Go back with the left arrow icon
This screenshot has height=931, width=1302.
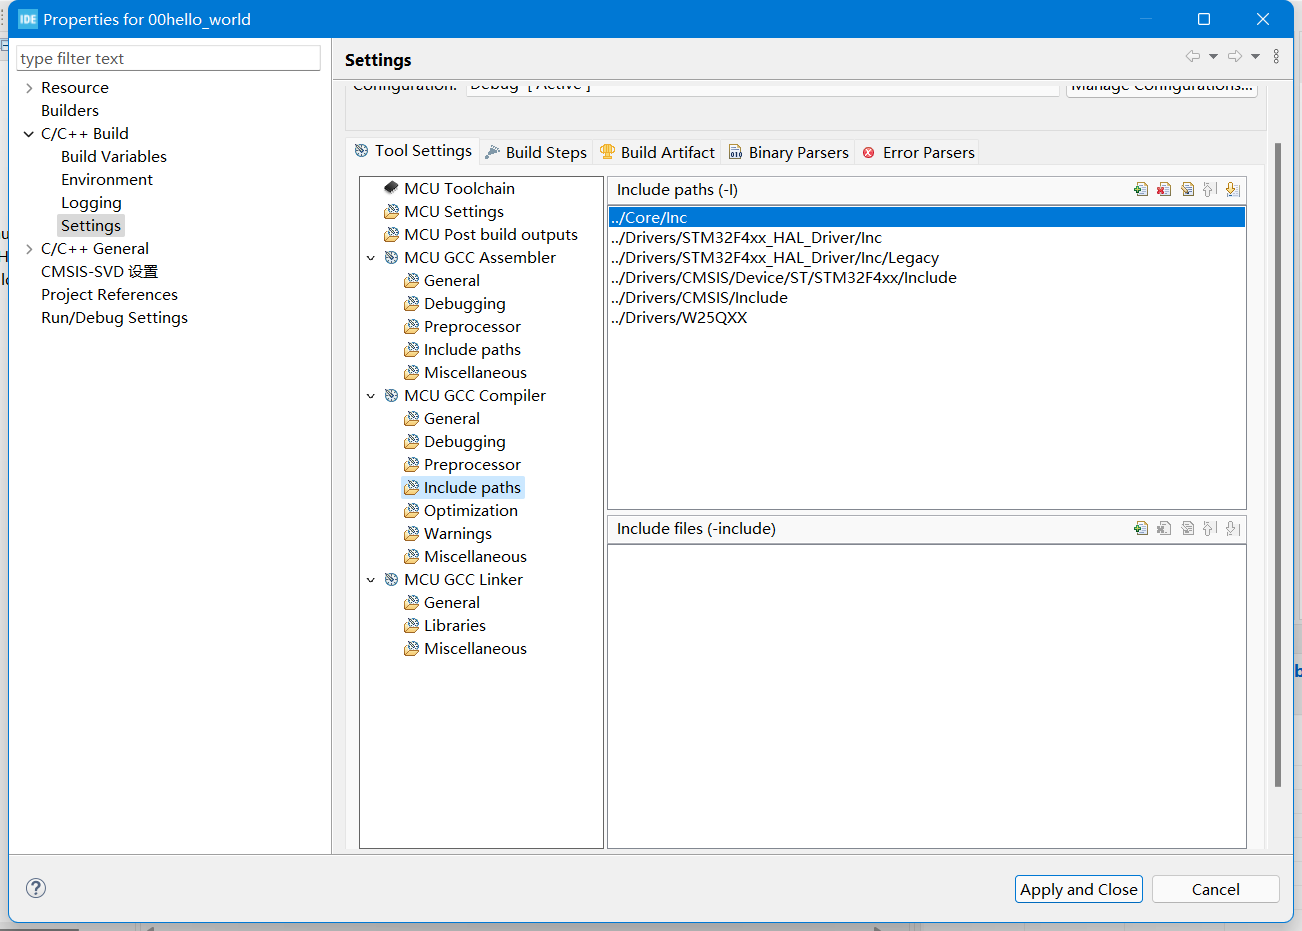1192,56
